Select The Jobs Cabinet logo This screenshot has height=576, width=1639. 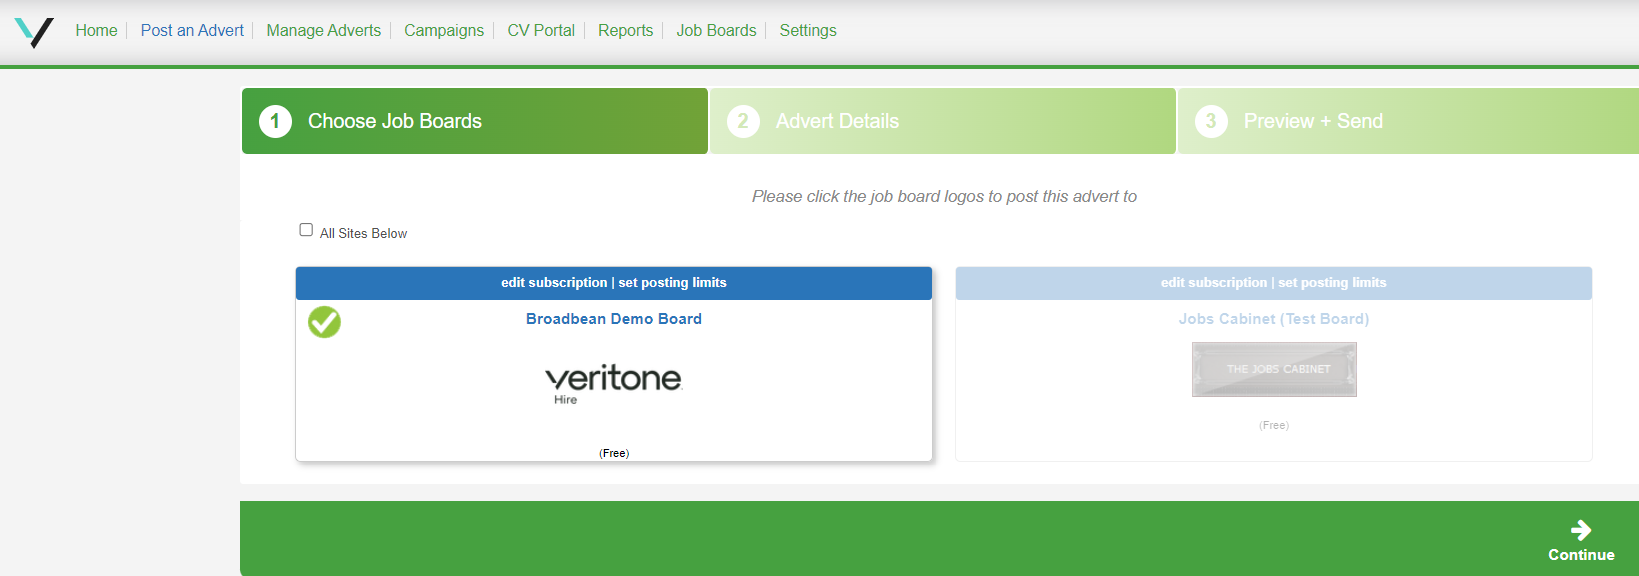[1273, 369]
